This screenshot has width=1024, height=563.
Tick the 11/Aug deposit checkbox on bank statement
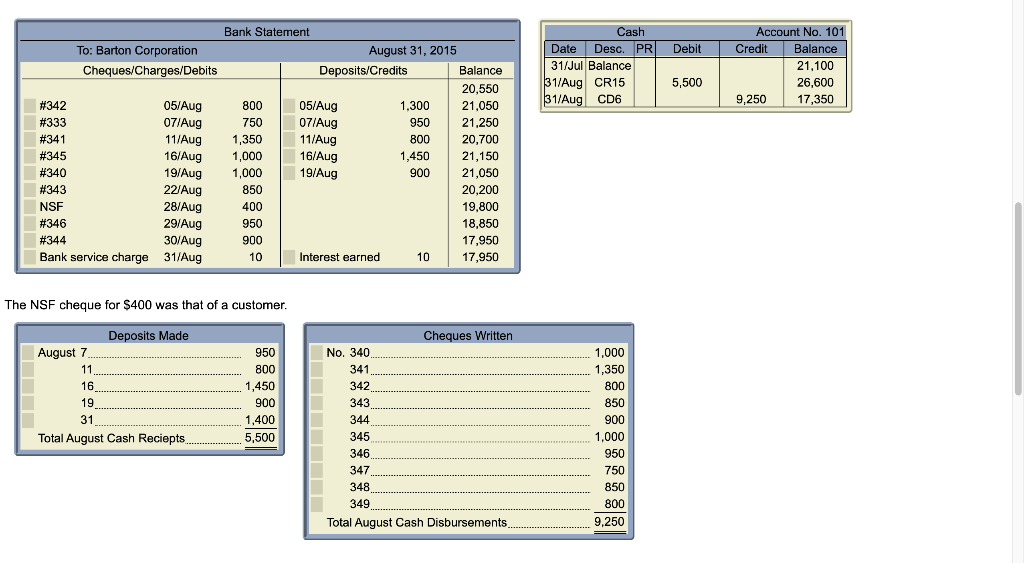289,140
